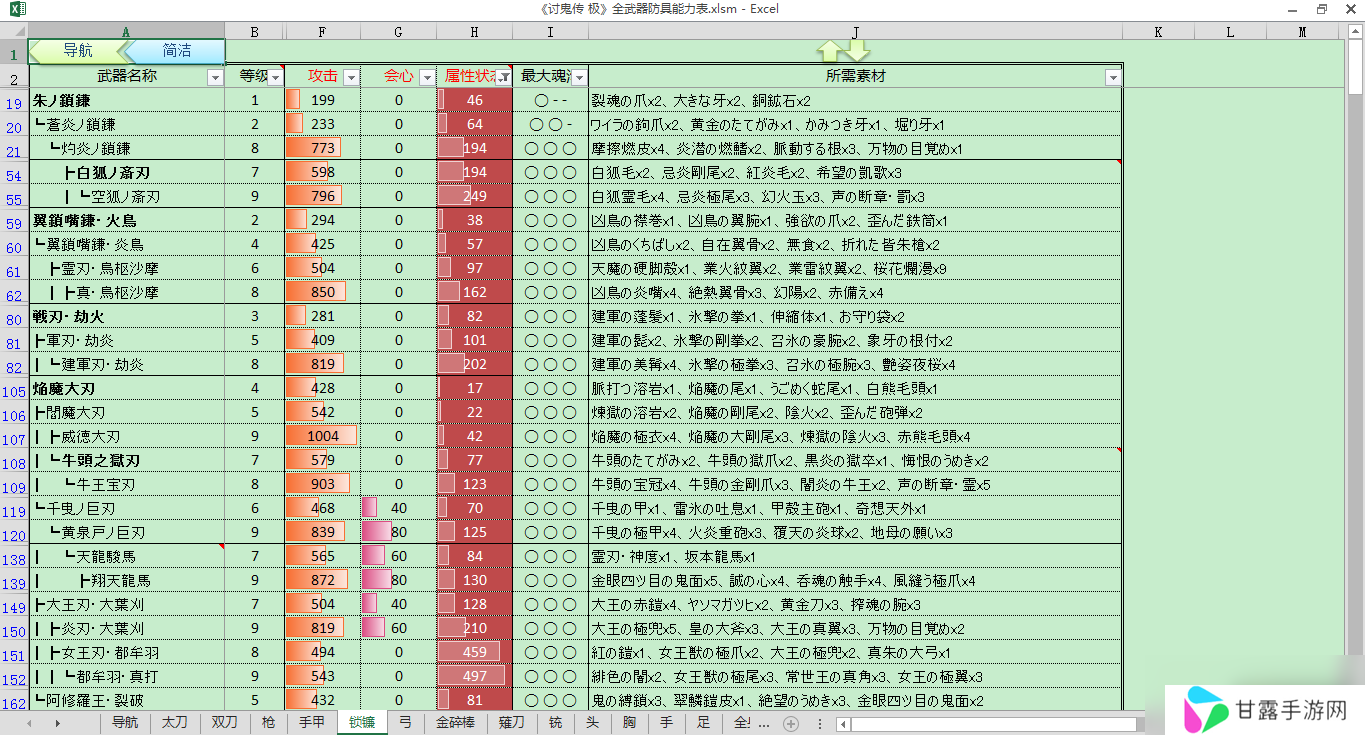Click attack value 850 cell
Viewport: 1365px width, 735px height.
point(323,292)
